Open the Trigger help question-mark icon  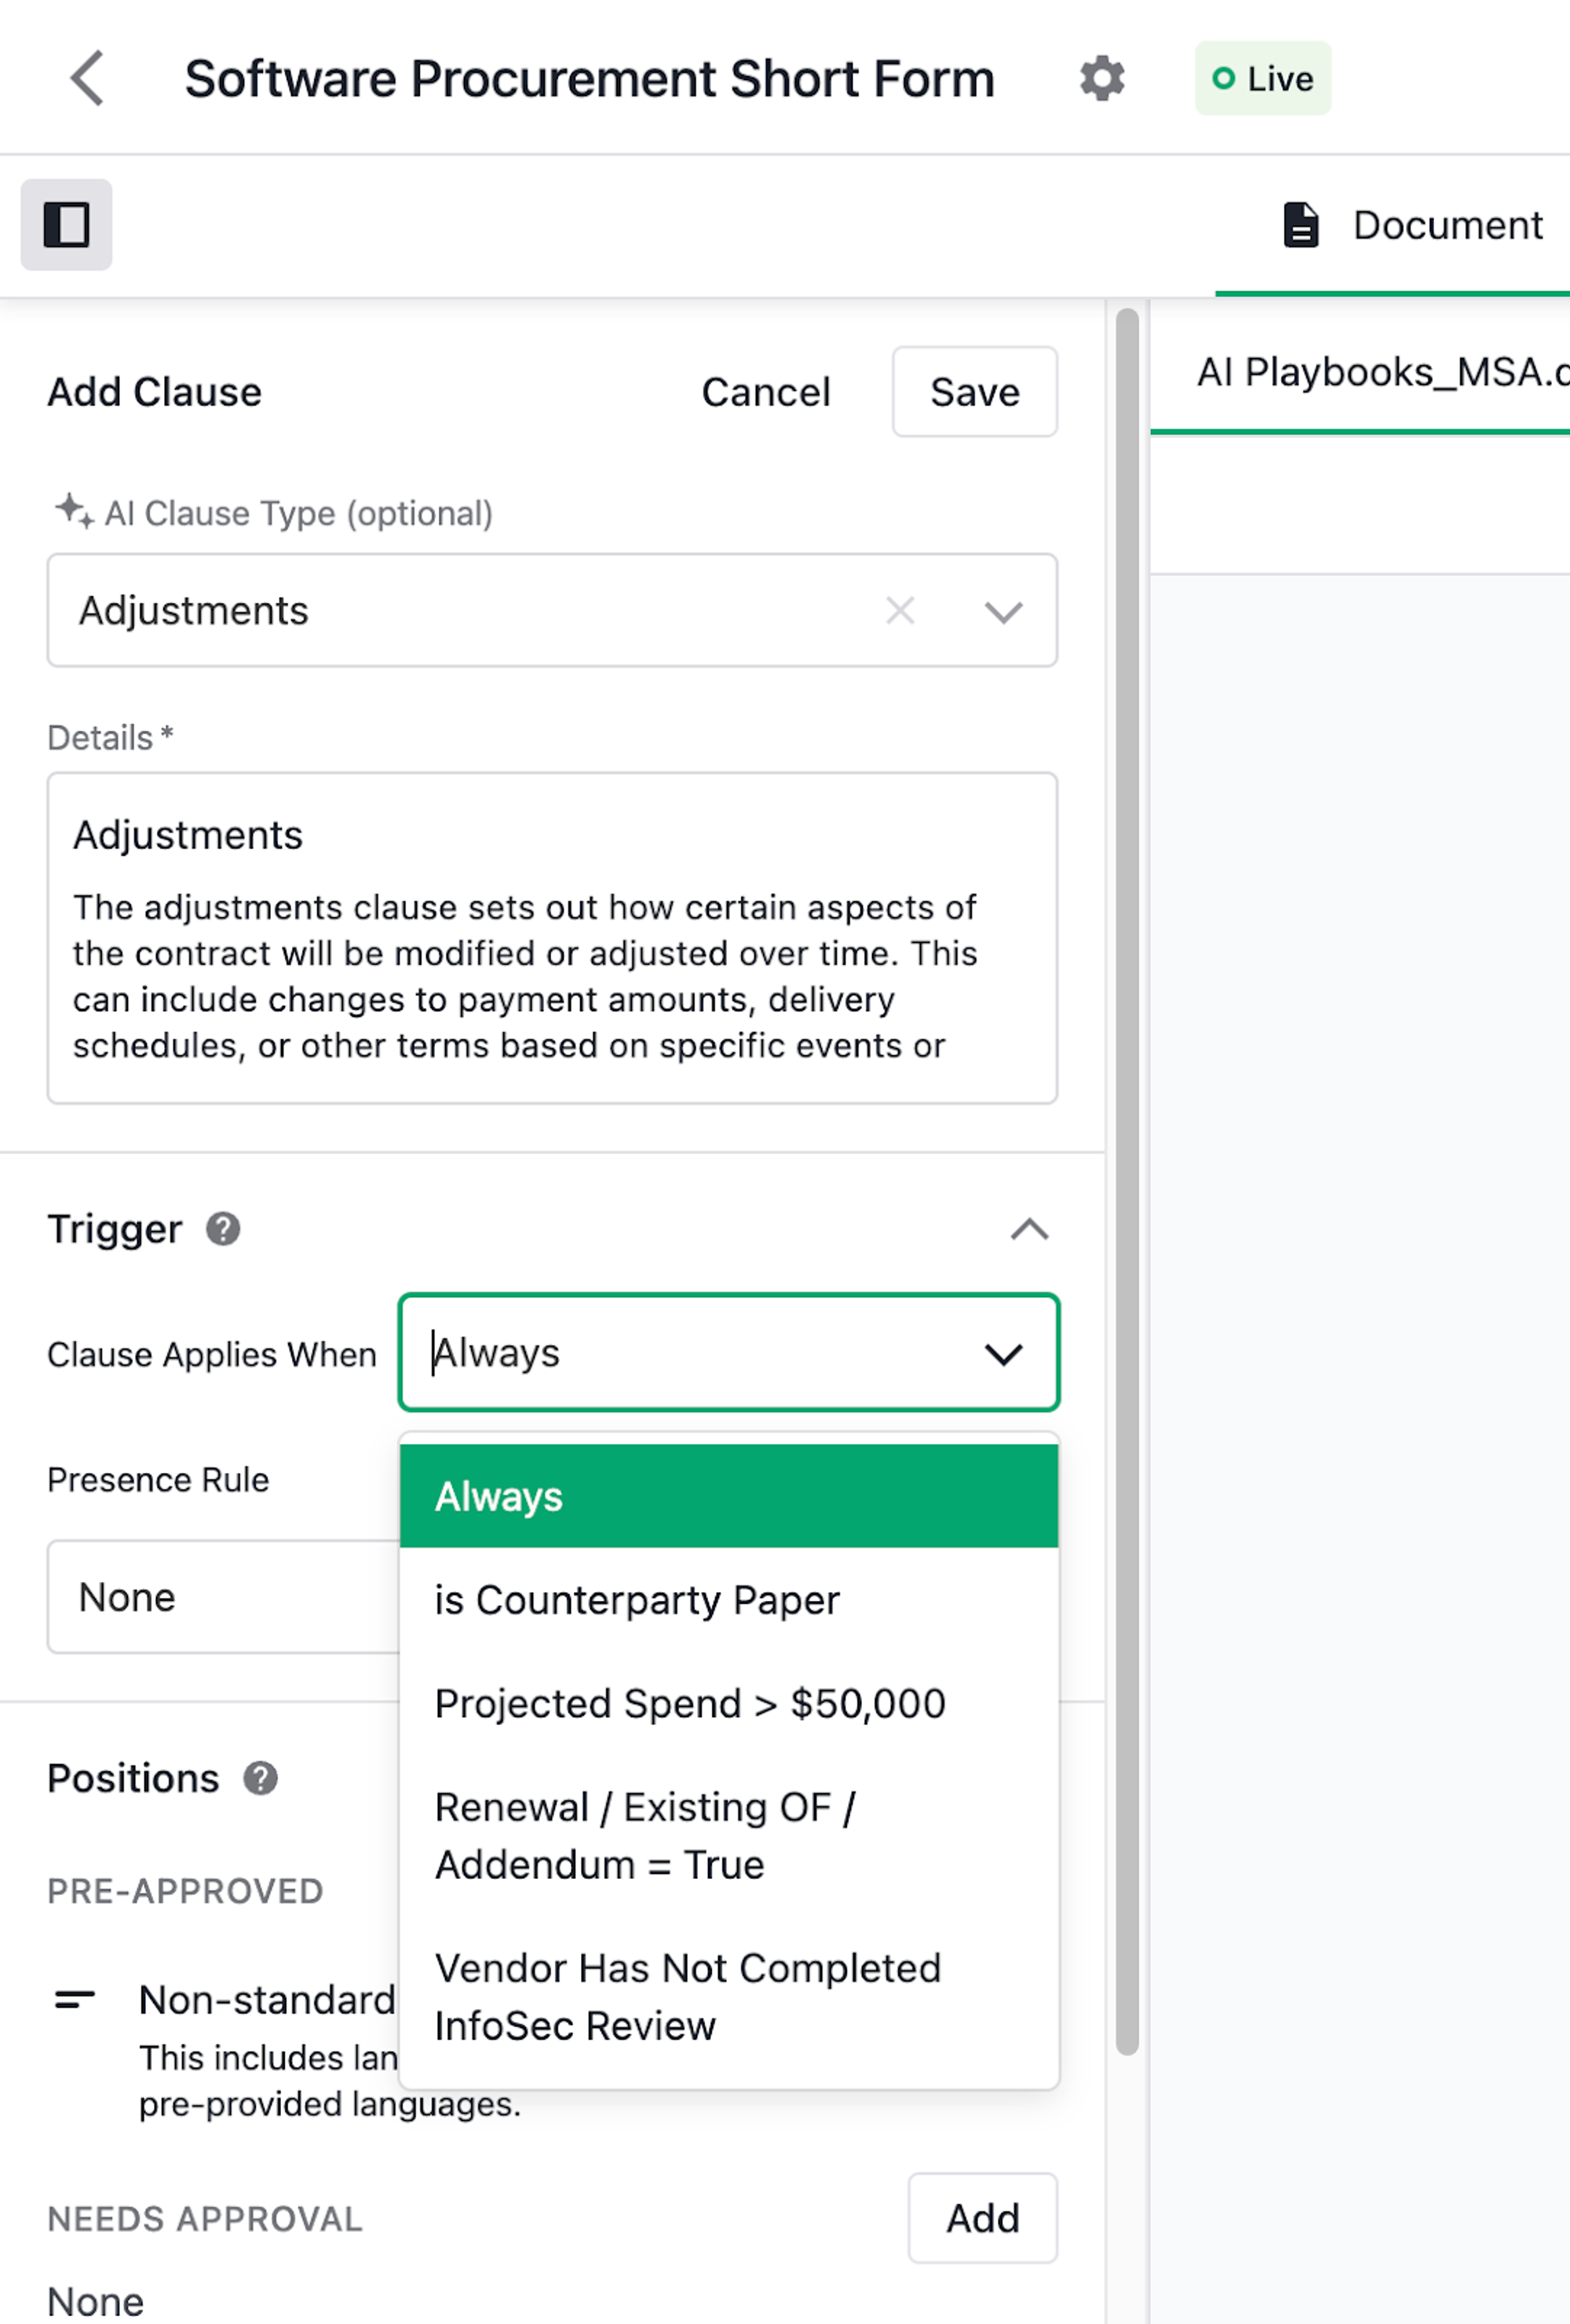(223, 1228)
